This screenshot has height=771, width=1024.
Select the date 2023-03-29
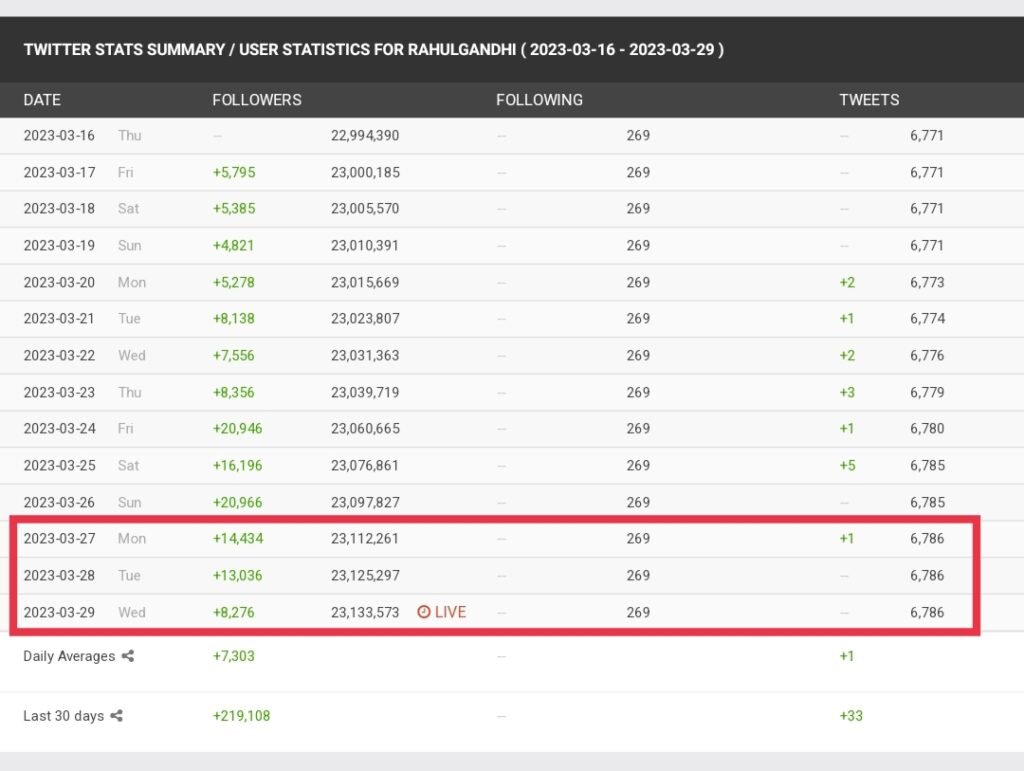[x=59, y=612]
